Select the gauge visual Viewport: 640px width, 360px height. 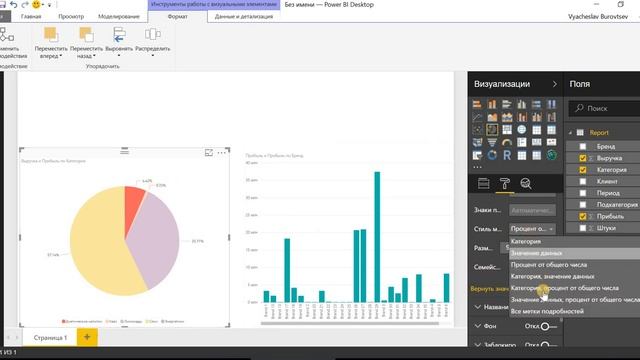[507, 143]
